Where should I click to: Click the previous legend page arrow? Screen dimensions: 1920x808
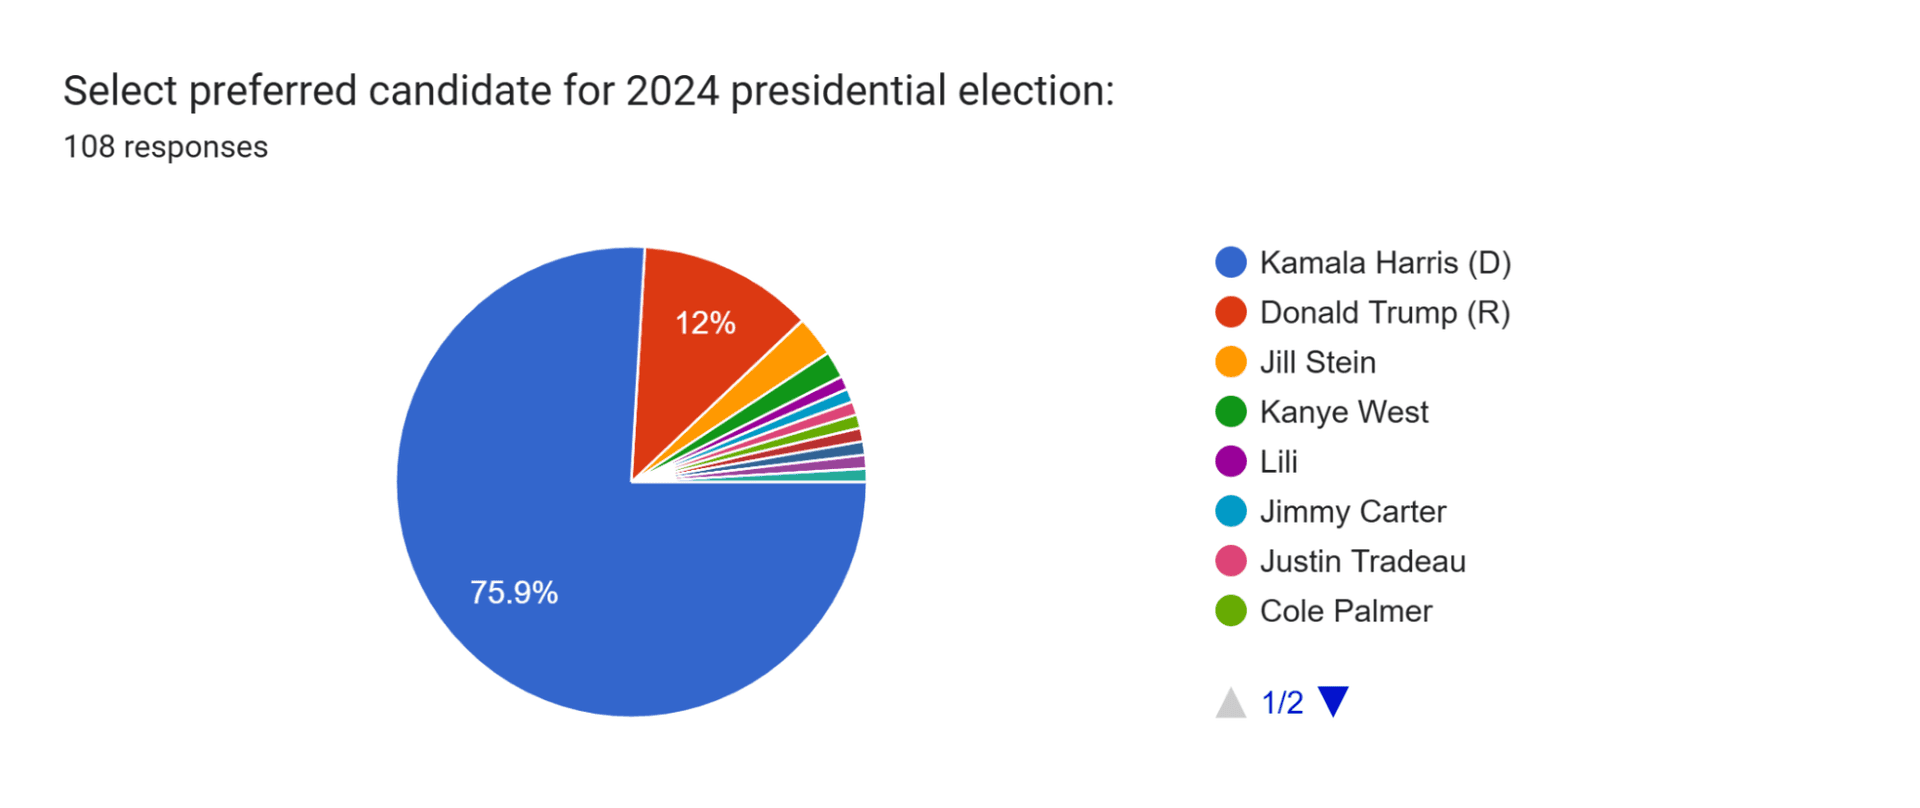[1230, 703]
